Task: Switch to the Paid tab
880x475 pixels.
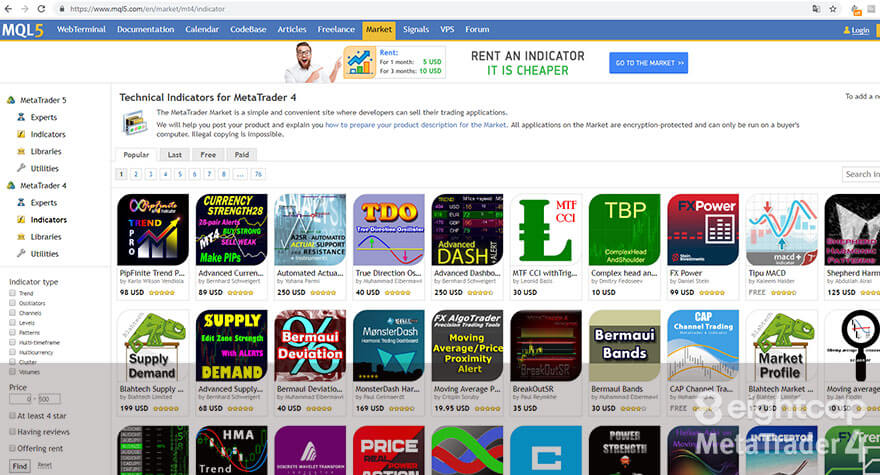Action: (242, 154)
